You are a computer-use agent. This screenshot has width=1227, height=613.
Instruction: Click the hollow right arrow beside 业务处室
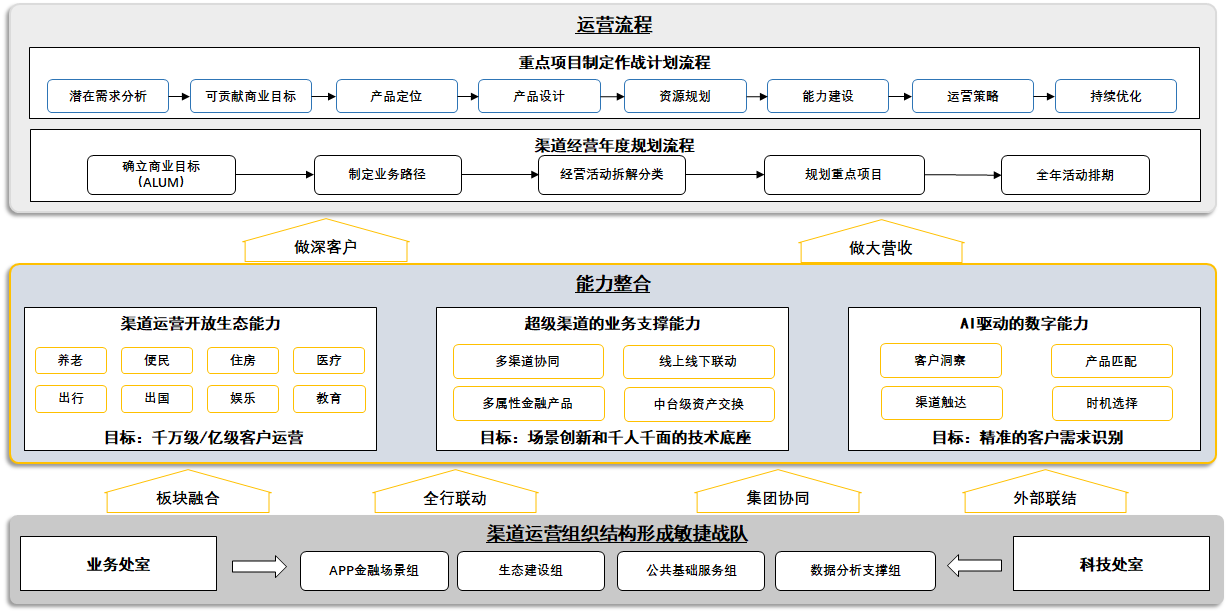click(x=258, y=566)
